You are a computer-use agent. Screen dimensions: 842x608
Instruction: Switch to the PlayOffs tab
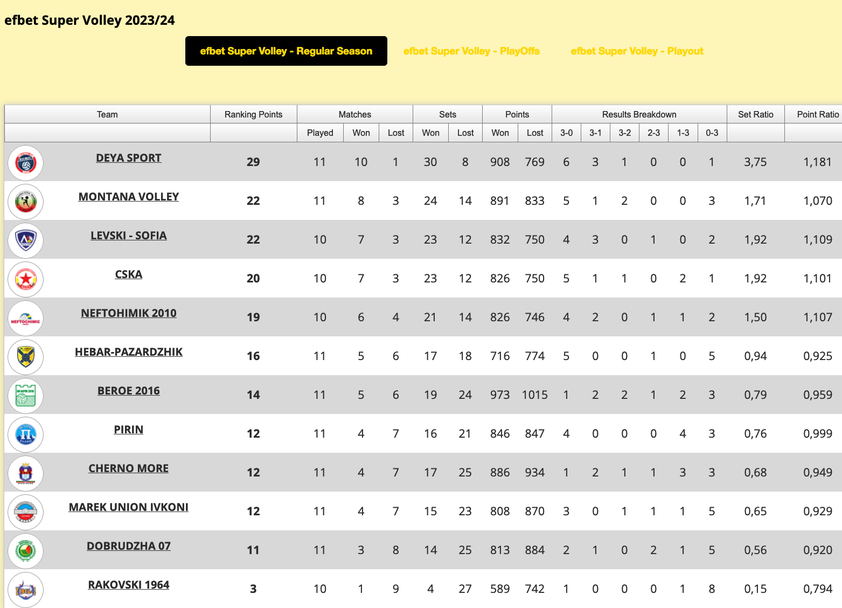point(471,51)
